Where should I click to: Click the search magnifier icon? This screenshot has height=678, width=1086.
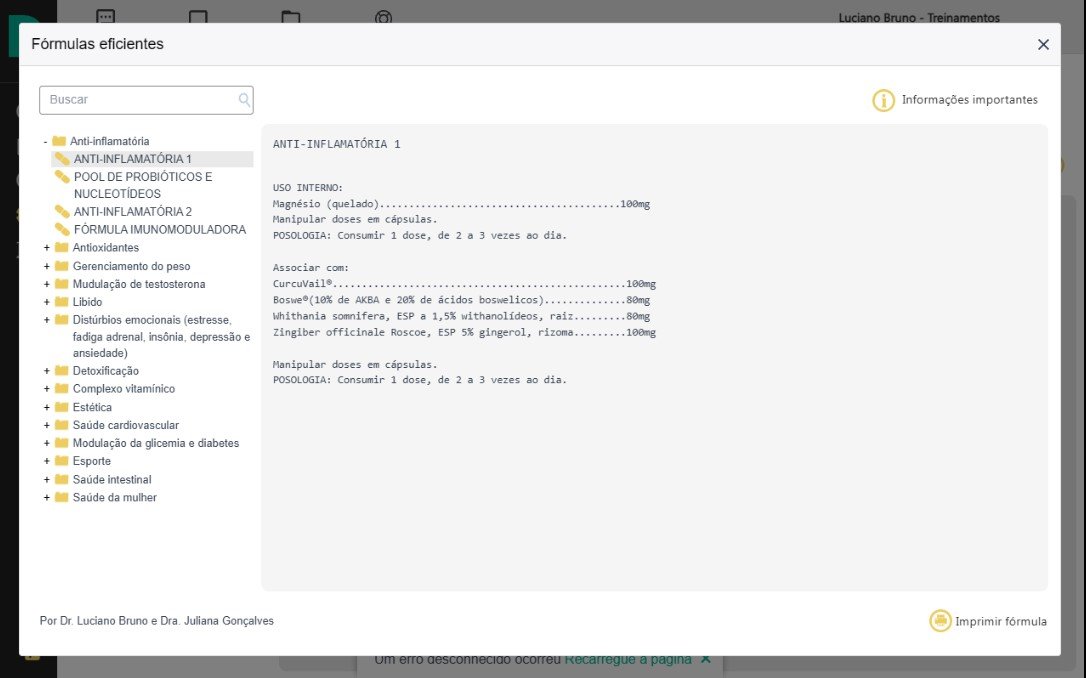pyautogui.click(x=244, y=100)
